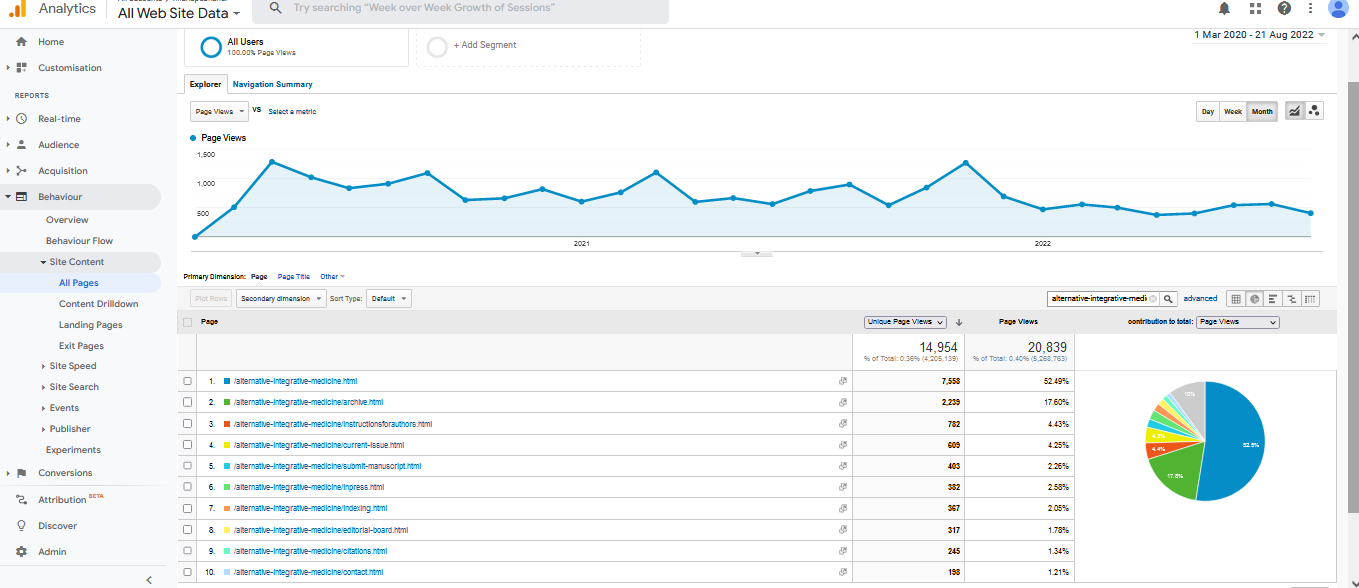The height and width of the screenshot is (588, 1359).
Task: Expand the Unique Page Views column dropdown
Action: point(905,322)
